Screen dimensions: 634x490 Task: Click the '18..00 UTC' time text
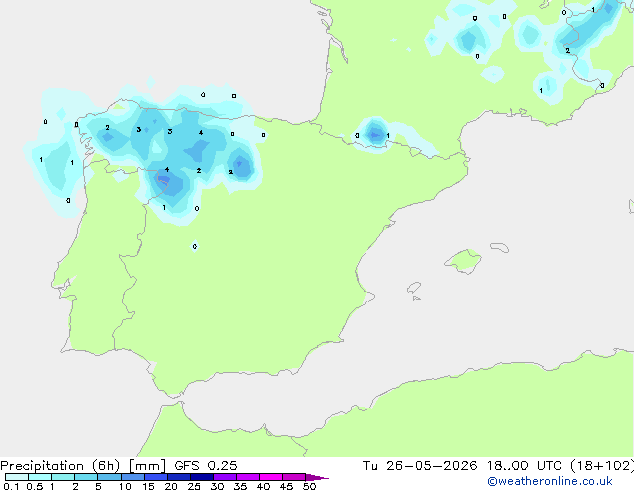pos(524,466)
